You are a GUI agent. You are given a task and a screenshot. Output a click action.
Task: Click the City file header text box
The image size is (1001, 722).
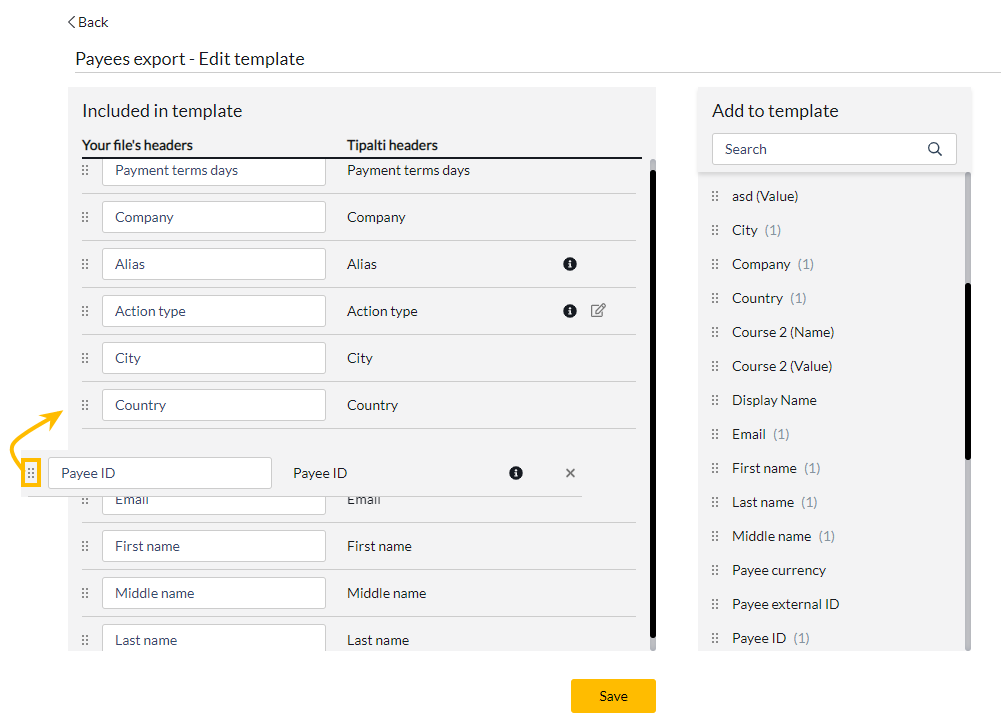point(214,358)
